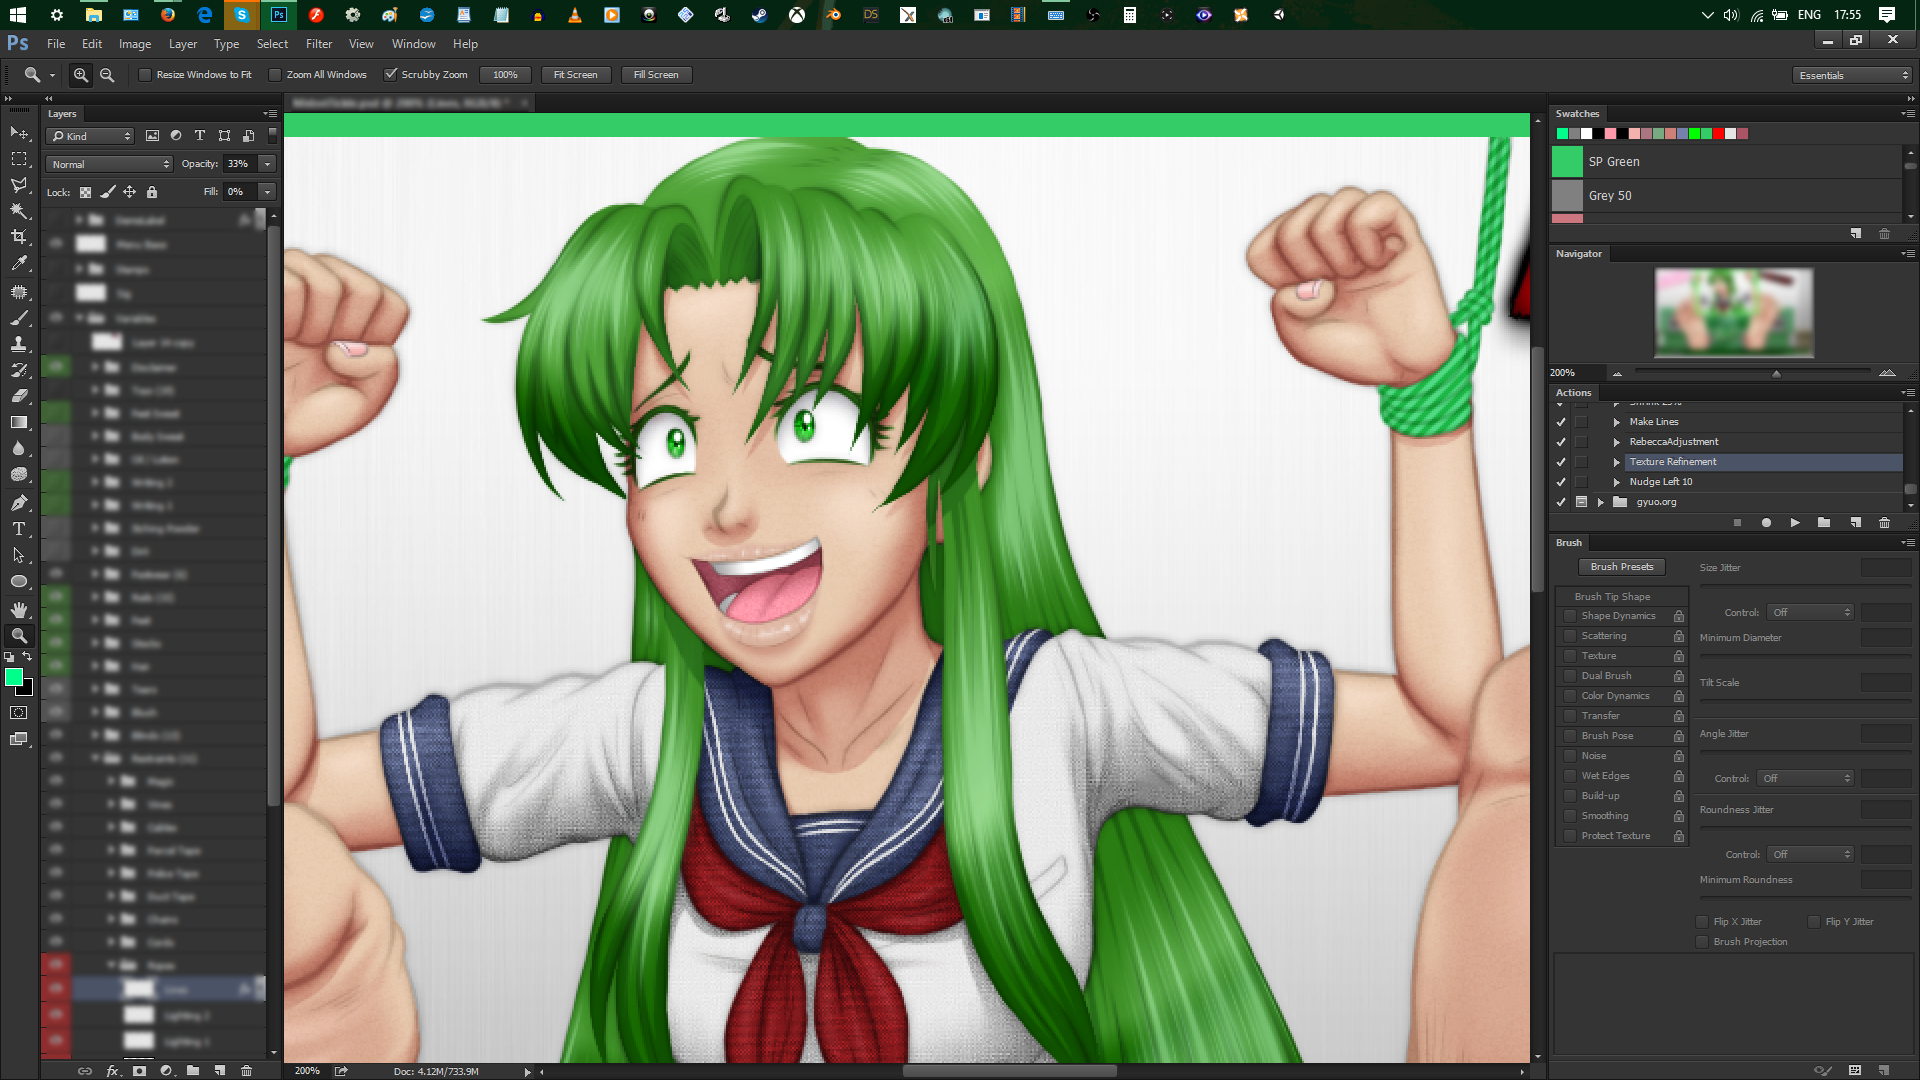Click lock all layer icon

152,192
